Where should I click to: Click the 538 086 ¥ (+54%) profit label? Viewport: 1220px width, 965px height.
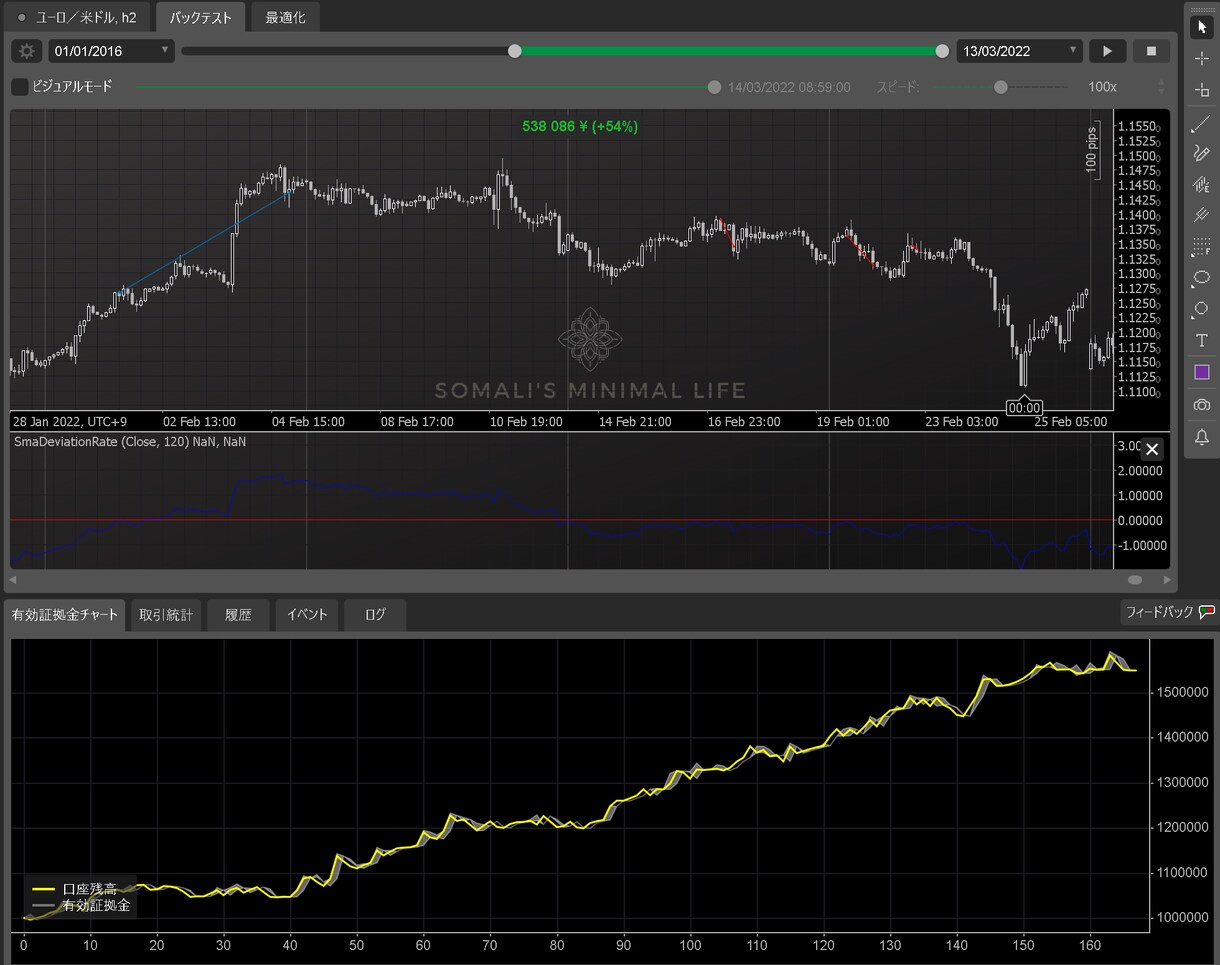point(580,126)
